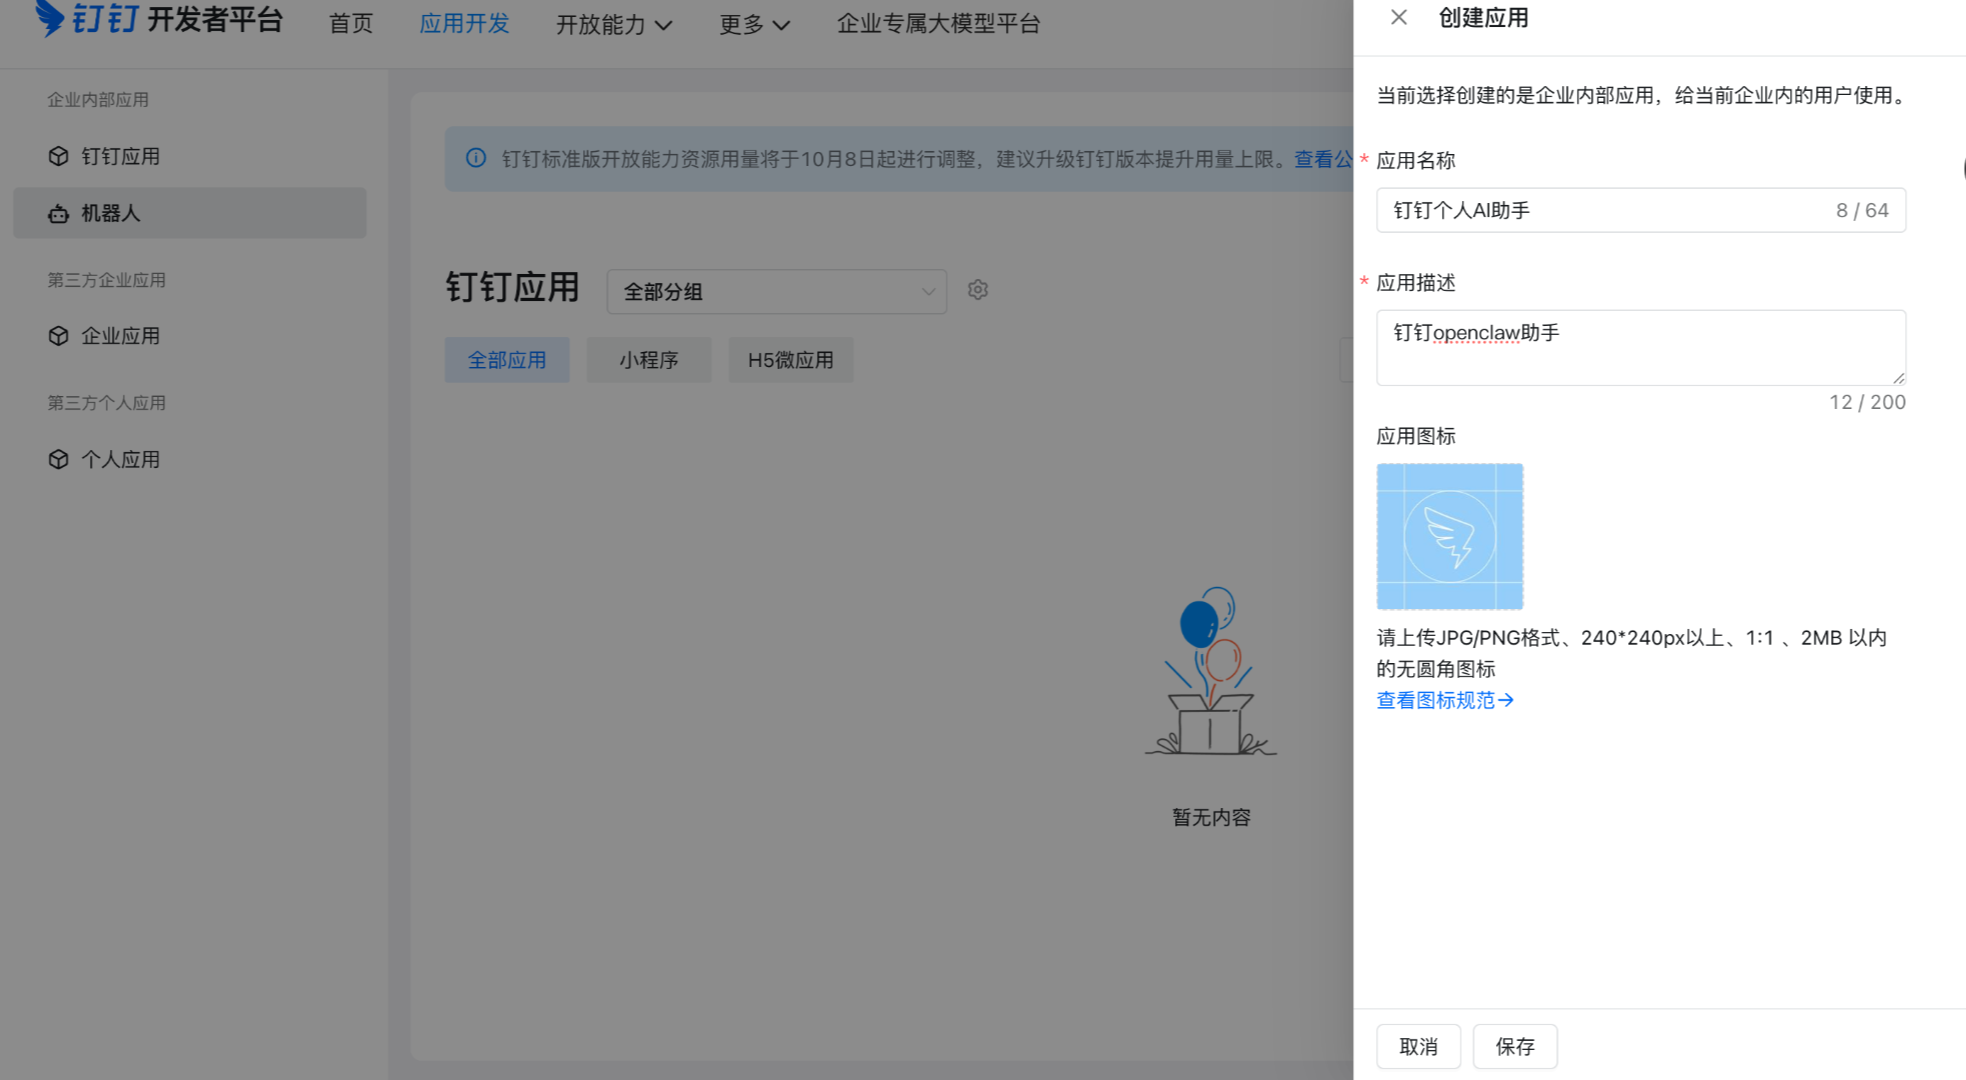Screen dimensions: 1966x1080
Task: Switch to the 小程序 tab
Action: tap(648, 360)
